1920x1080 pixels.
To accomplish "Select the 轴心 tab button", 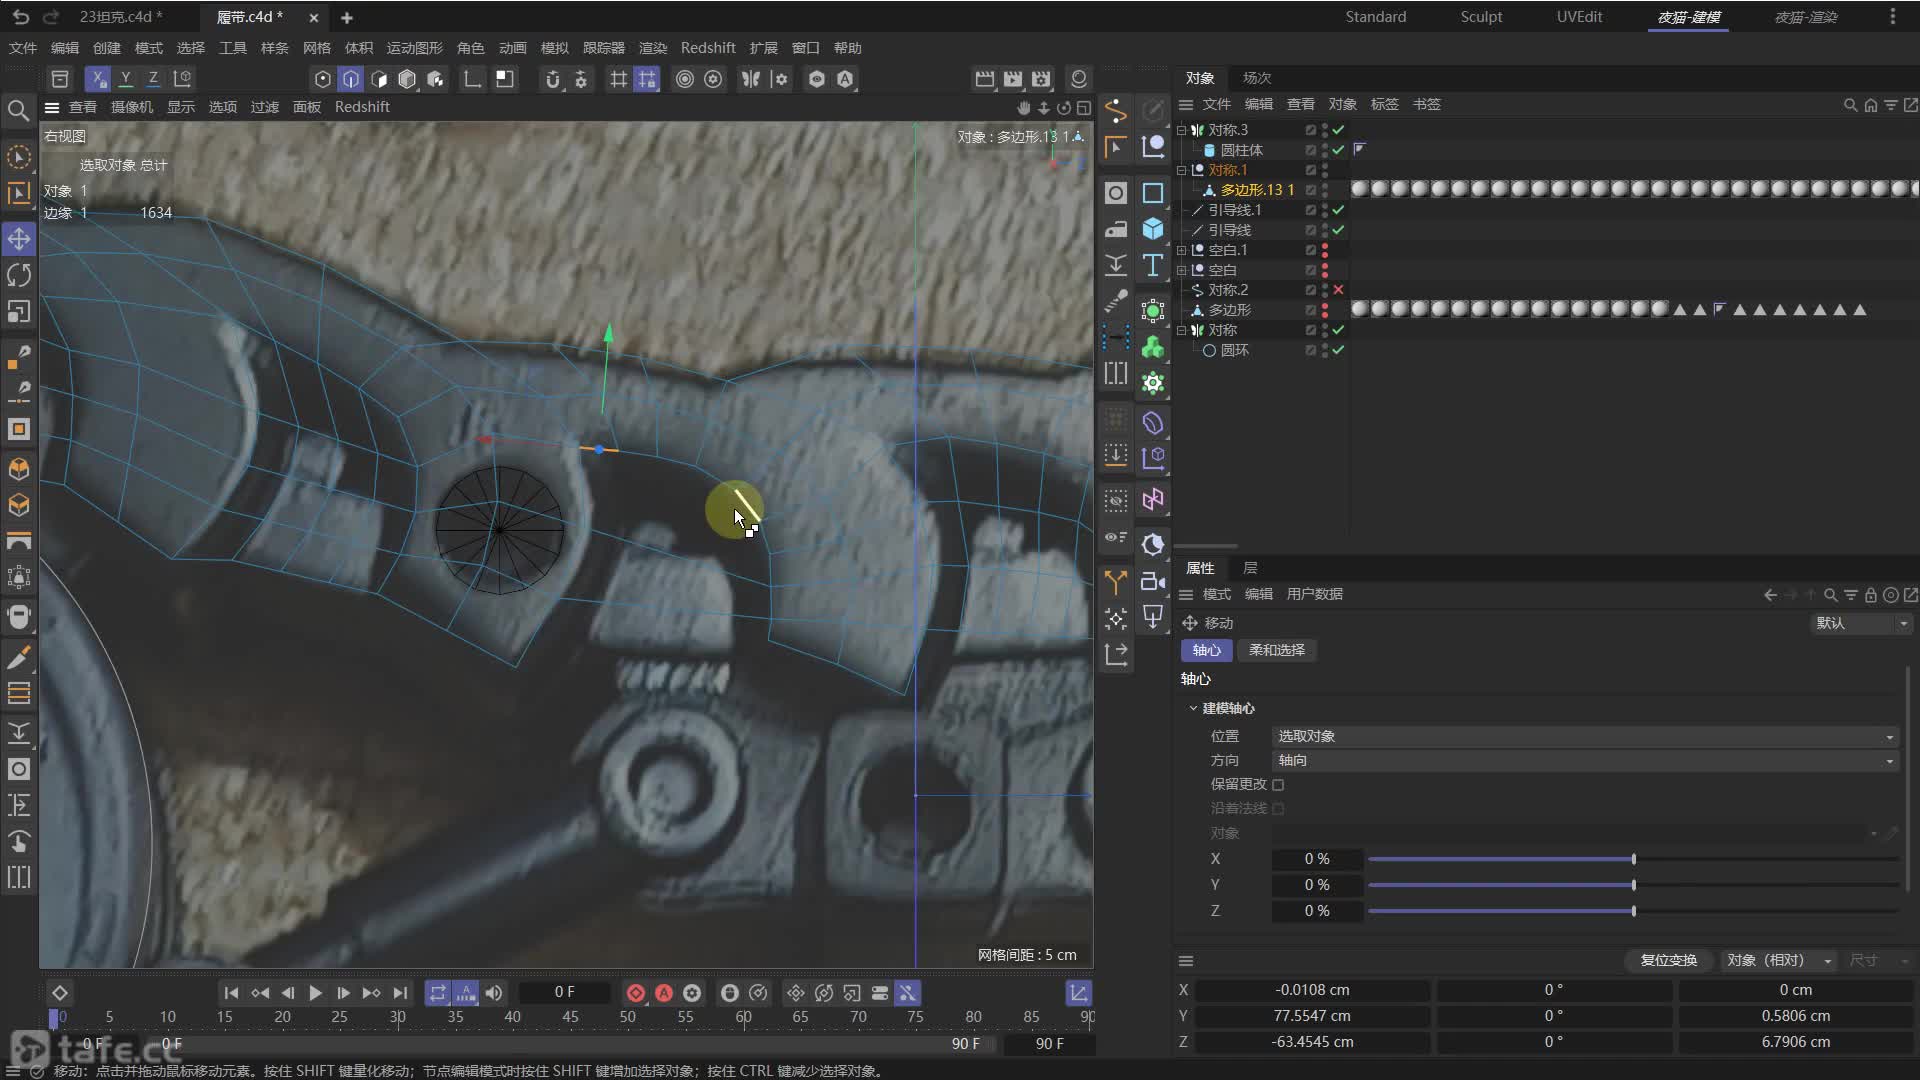I will click(1206, 650).
